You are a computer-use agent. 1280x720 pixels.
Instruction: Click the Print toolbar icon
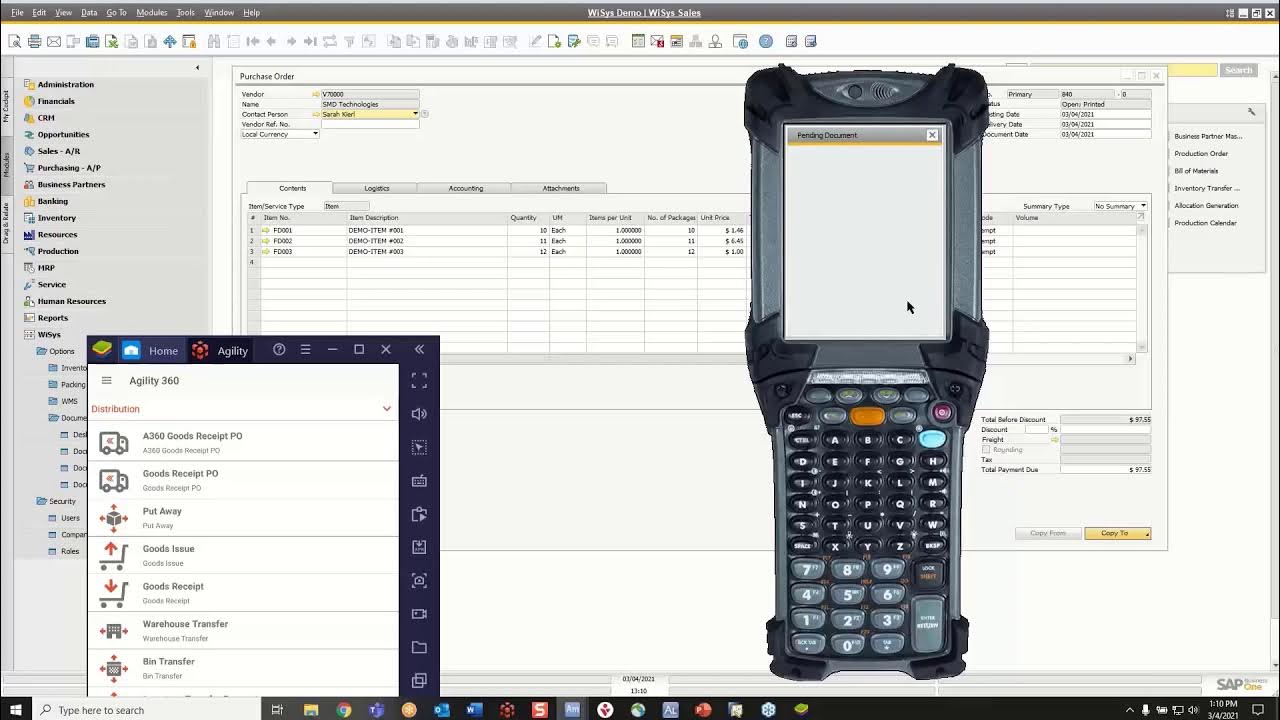34,41
